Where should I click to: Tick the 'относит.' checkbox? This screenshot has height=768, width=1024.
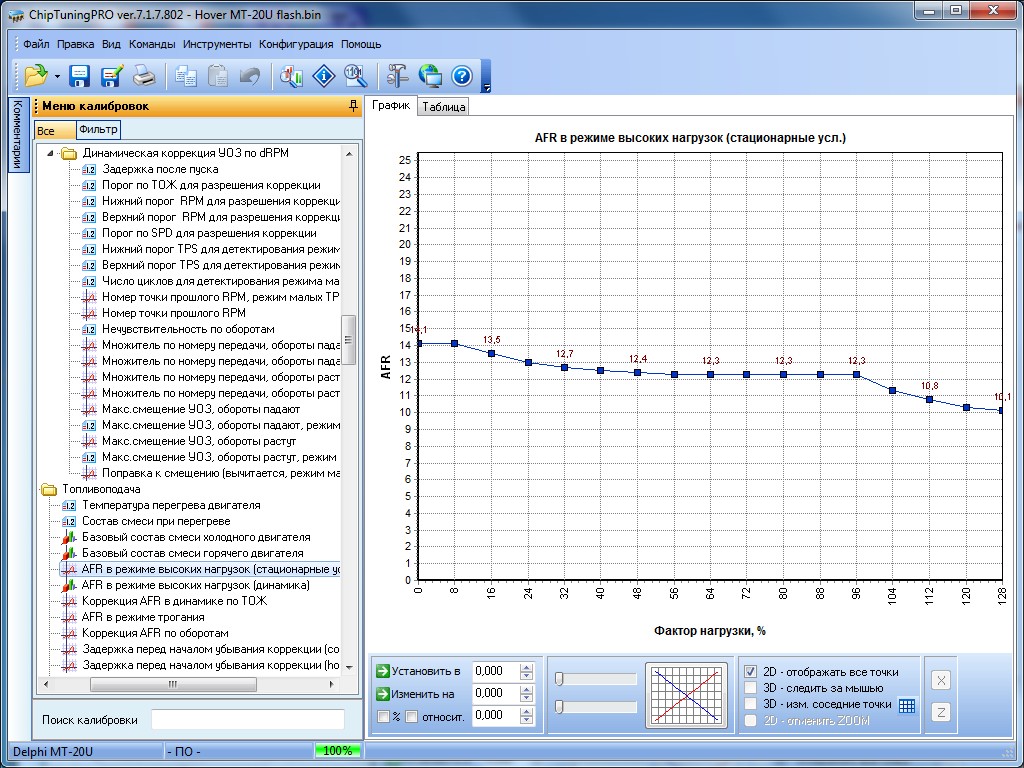(x=411, y=716)
